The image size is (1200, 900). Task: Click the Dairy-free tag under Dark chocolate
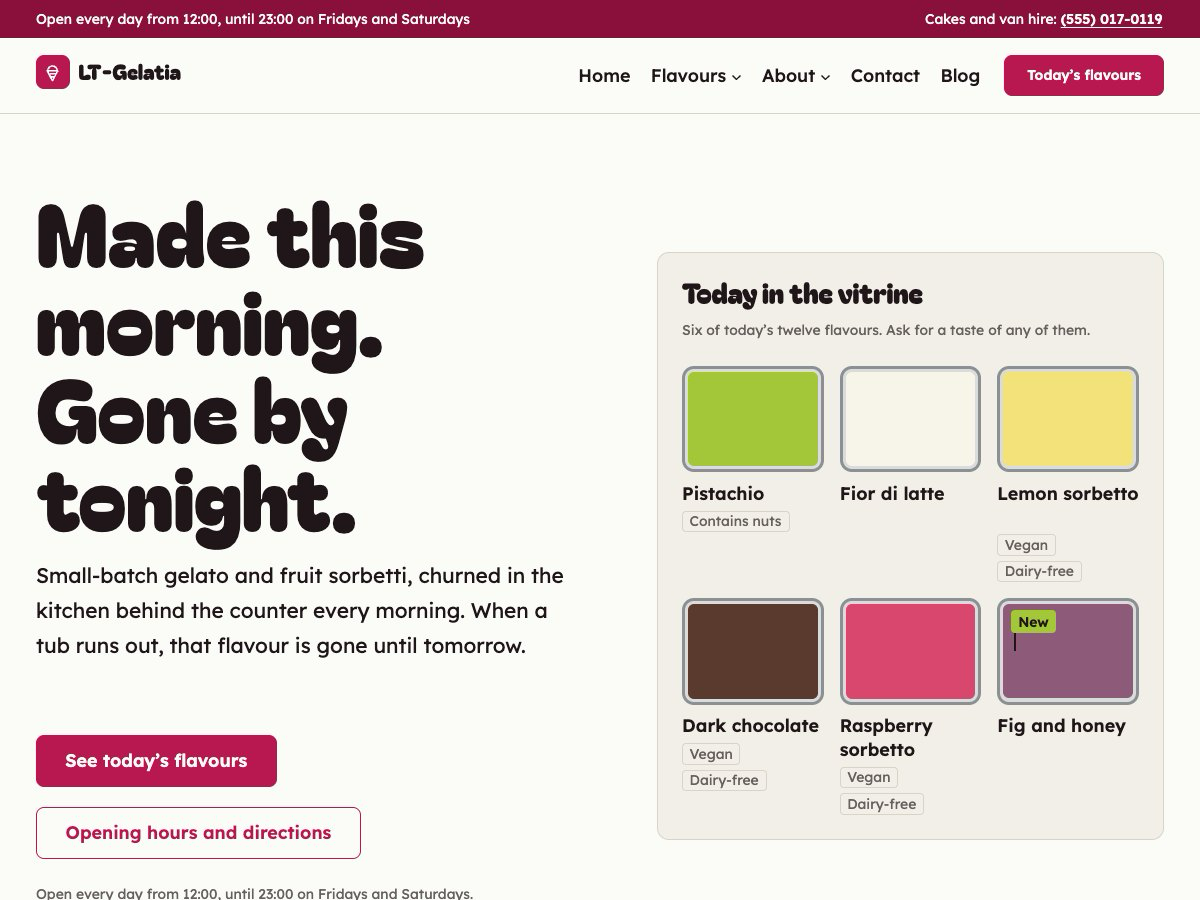click(x=724, y=780)
